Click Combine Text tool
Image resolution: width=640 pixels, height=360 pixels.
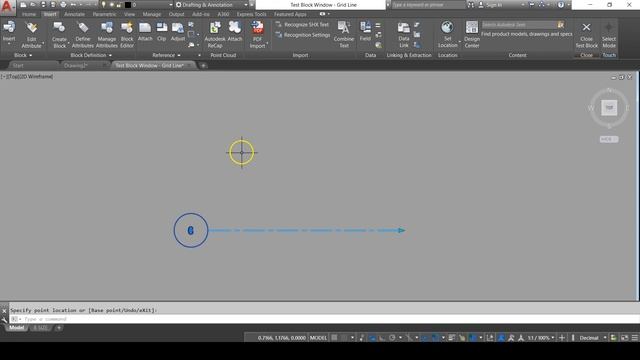tap(344, 34)
